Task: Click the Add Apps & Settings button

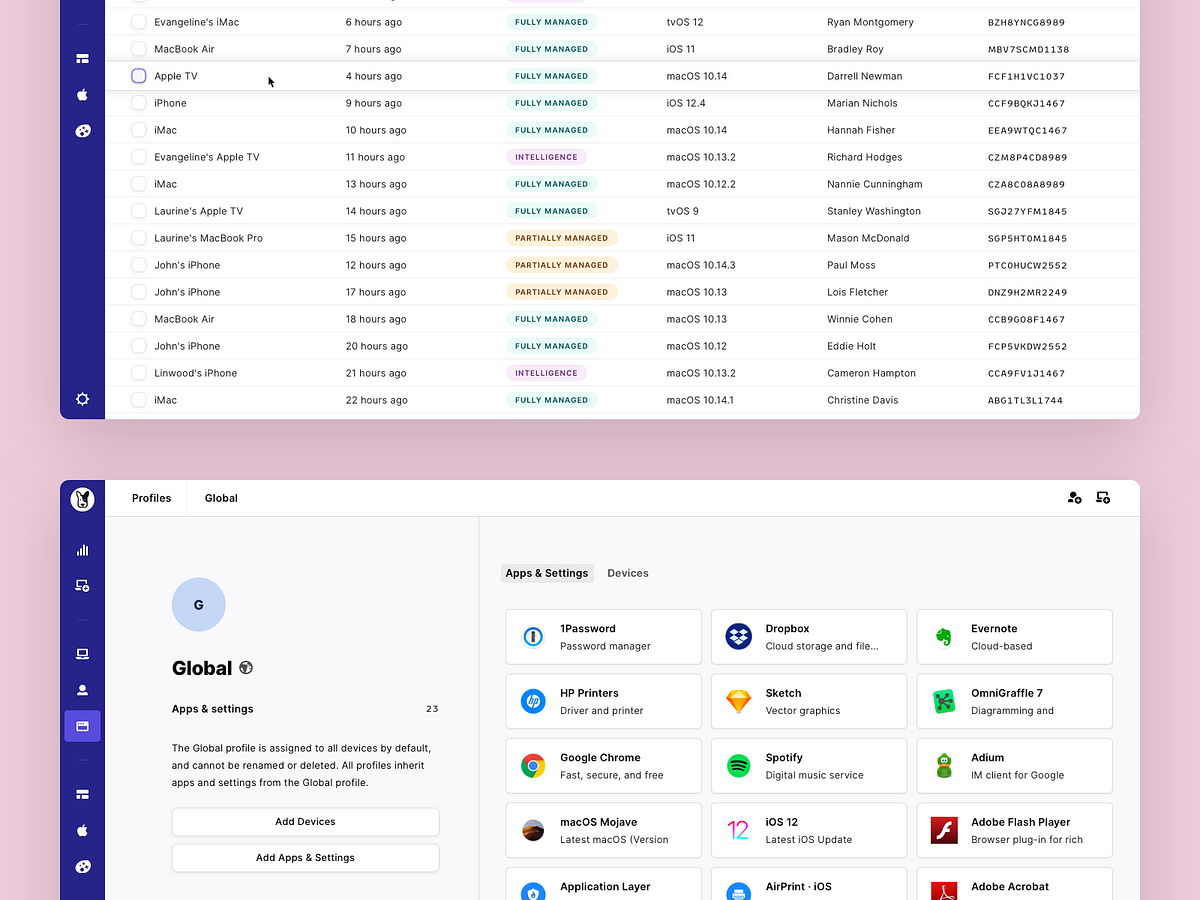Action: click(x=305, y=857)
